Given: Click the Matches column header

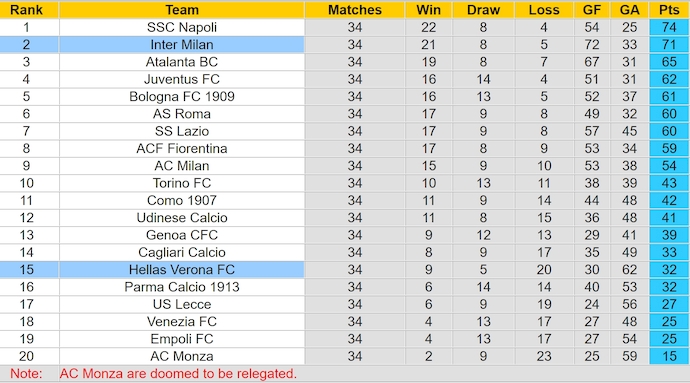Looking at the screenshot, I should (x=355, y=10).
